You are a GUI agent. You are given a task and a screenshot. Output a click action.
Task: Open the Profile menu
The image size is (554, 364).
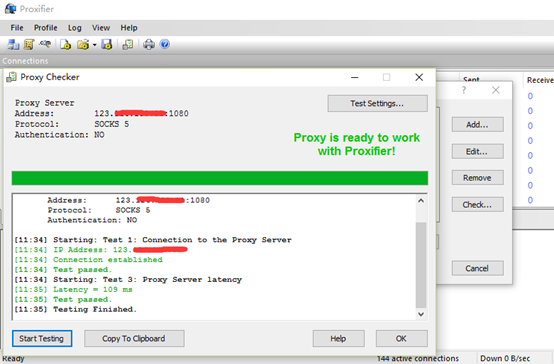tap(46, 28)
